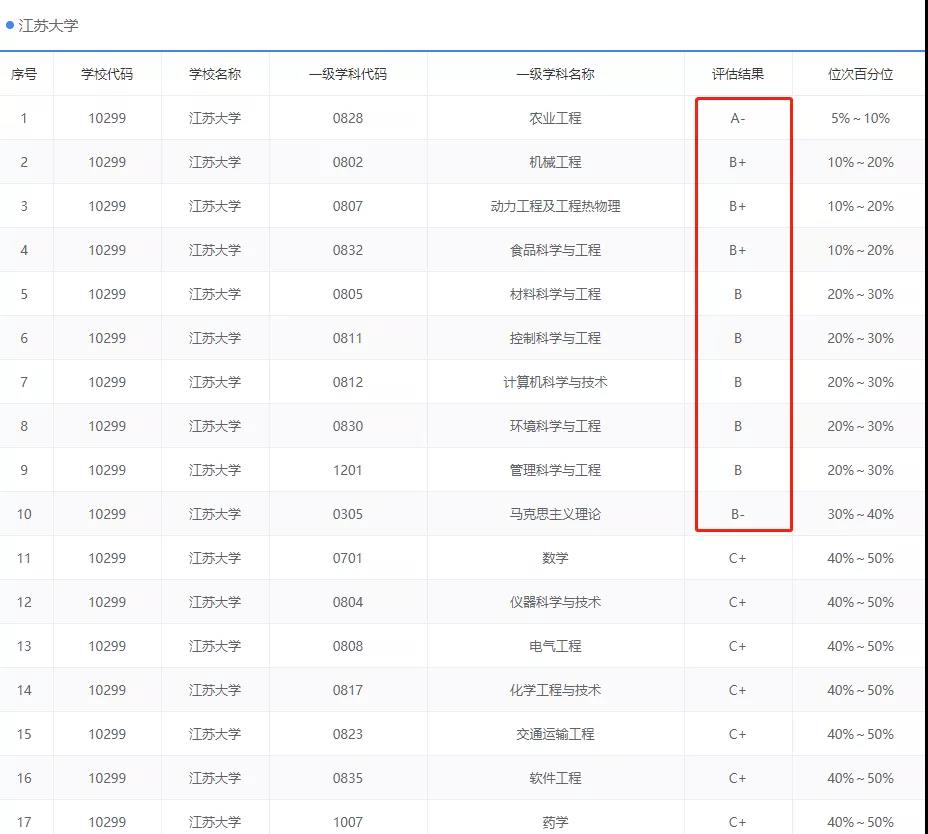Click the 位次百分位 column header
The width and height of the screenshot is (928, 834).
pyautogui.click(x=860, y=73)
